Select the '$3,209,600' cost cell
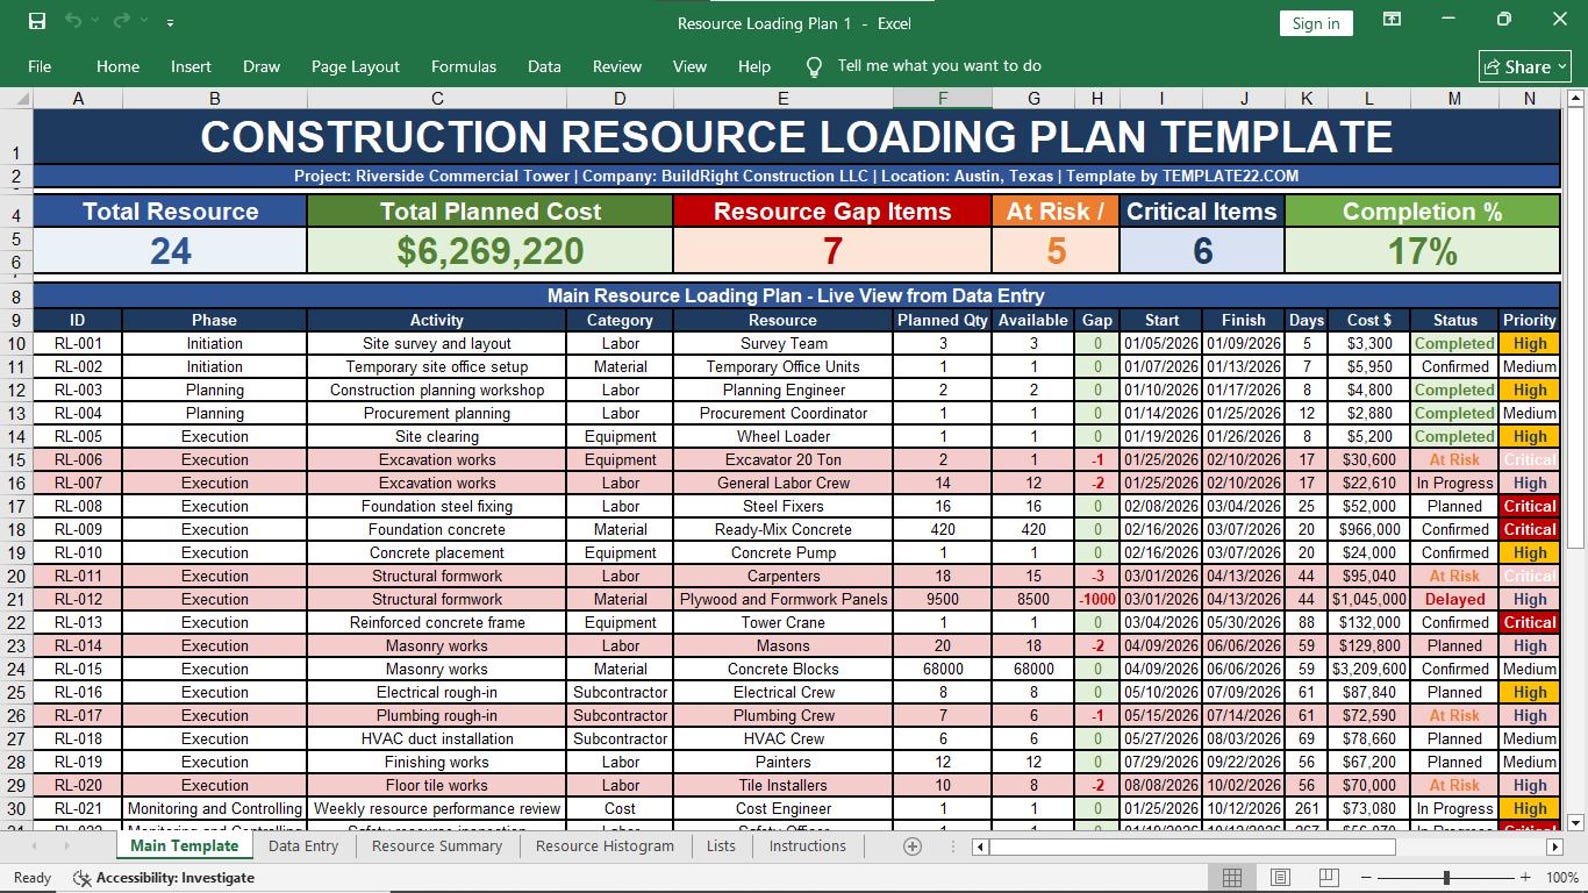 [1369, 669]
